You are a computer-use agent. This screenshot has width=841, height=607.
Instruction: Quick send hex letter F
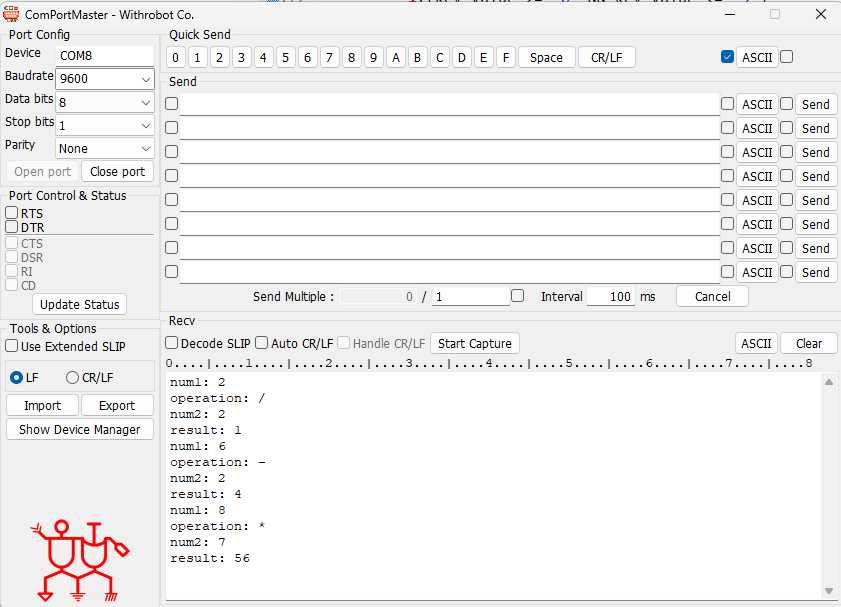506,57
